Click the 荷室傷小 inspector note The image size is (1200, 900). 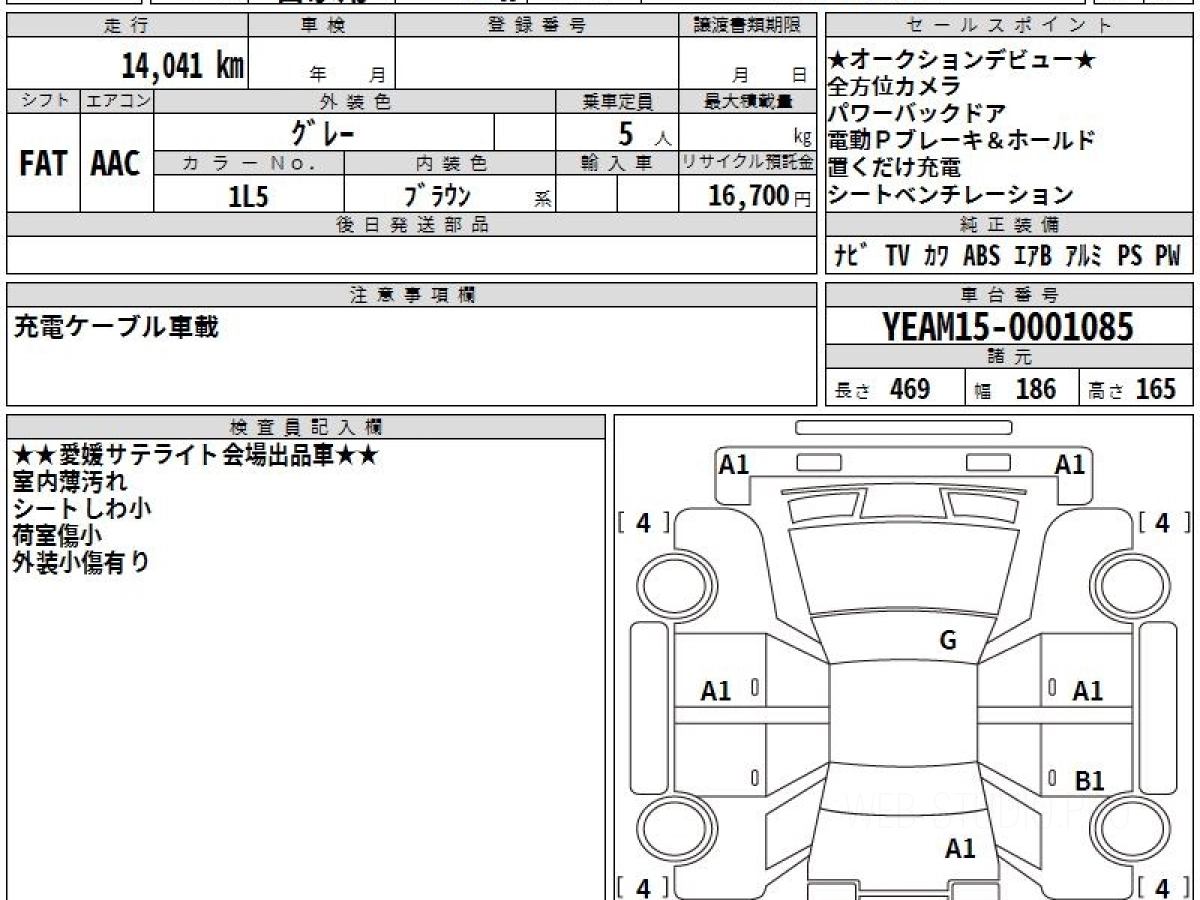(x=57, y=535)
